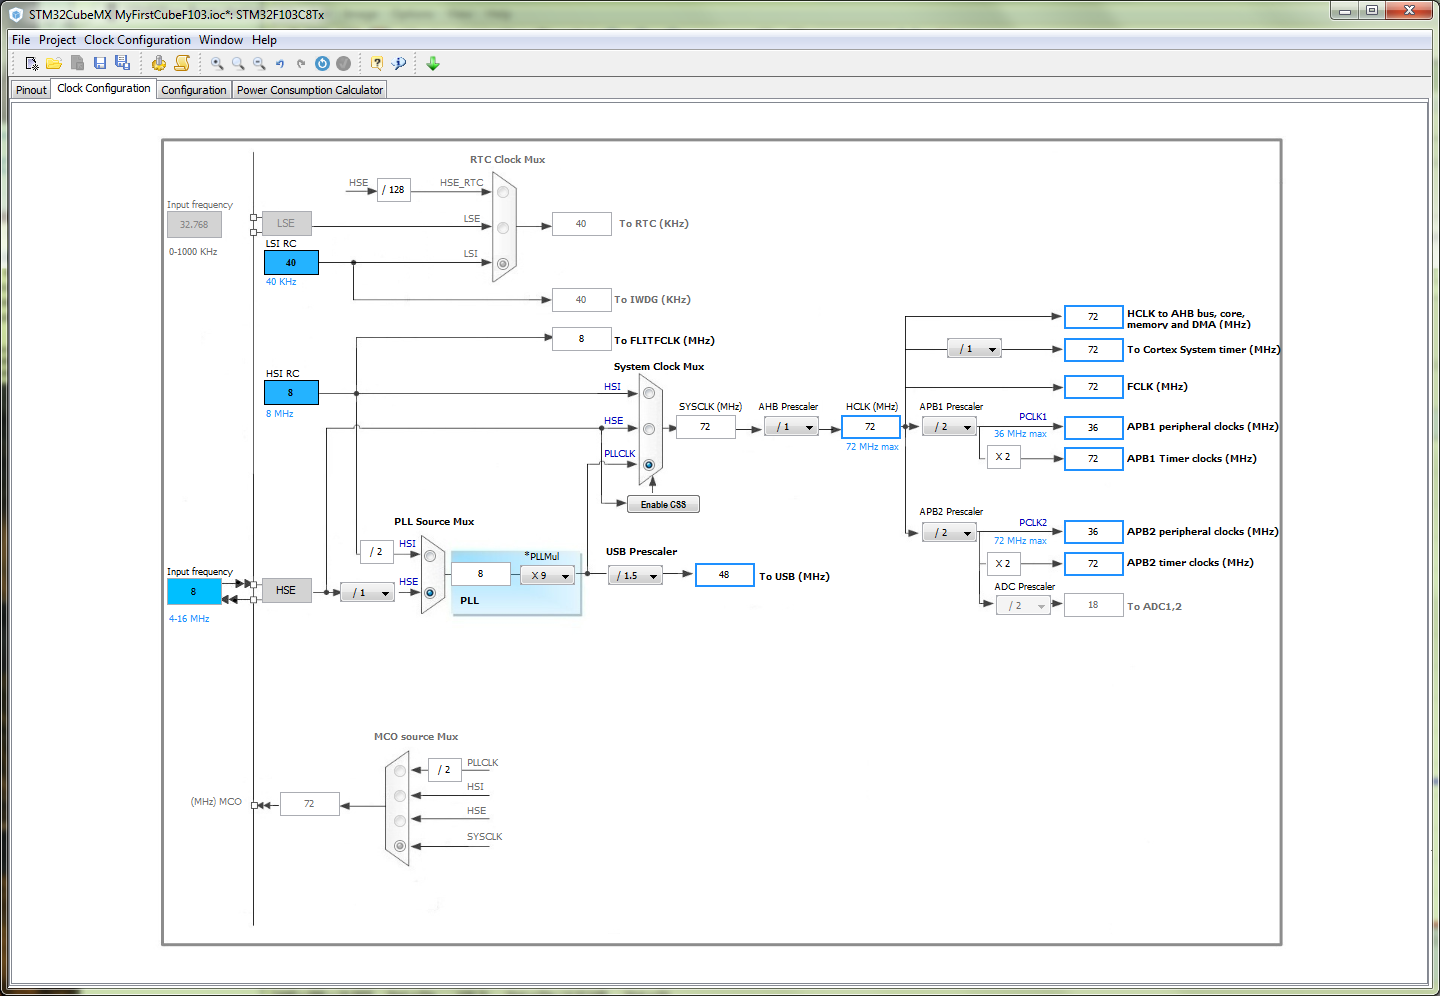
Task: Click the SYSCLK (MHz) 72 field
Action: coord(705,427)
